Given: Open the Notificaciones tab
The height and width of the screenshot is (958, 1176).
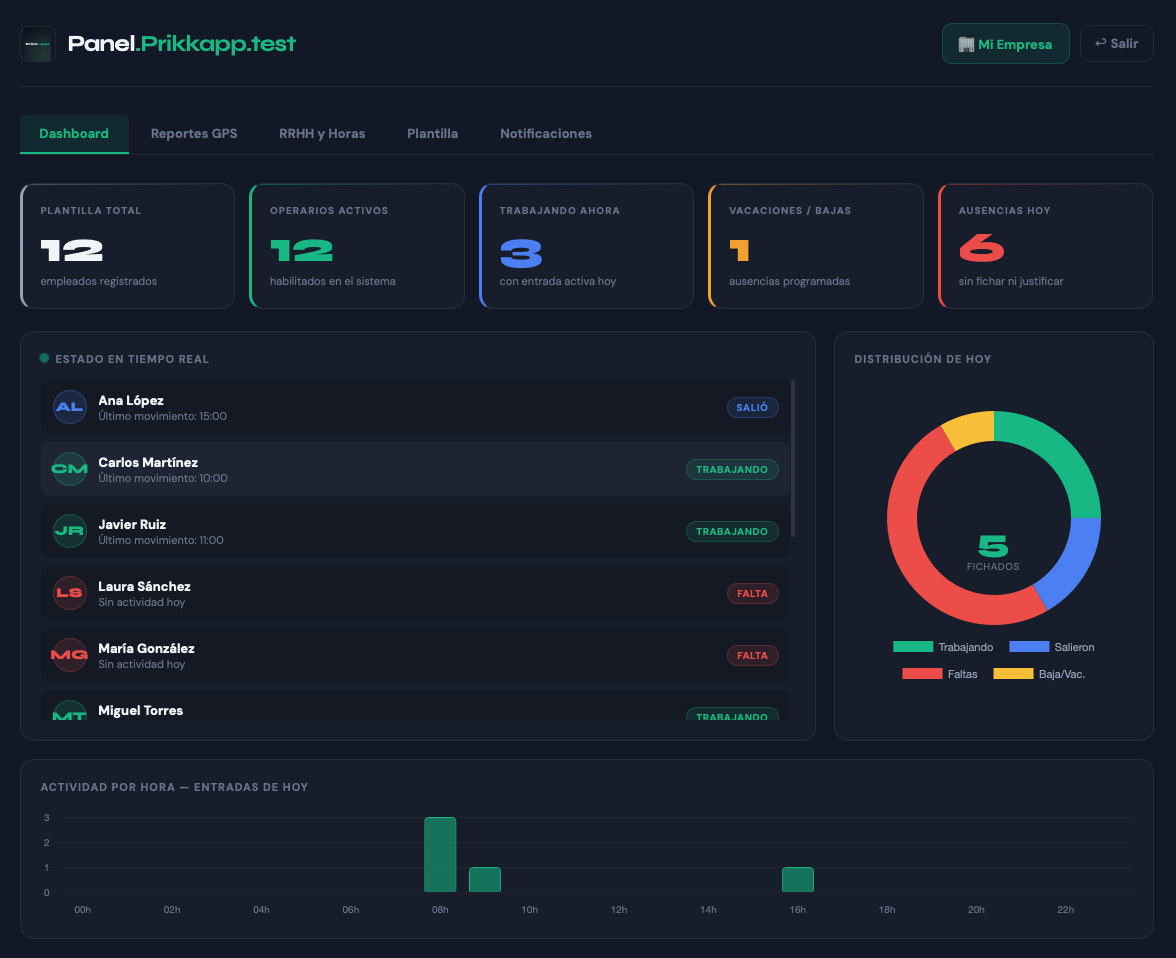Looking at the screenshot, I should pyautogui.click(x=546, y=133).
